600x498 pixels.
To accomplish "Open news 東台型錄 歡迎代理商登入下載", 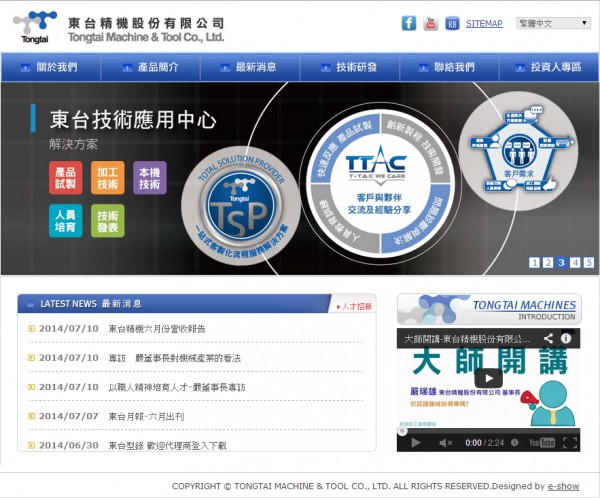I will pos(167,446).
